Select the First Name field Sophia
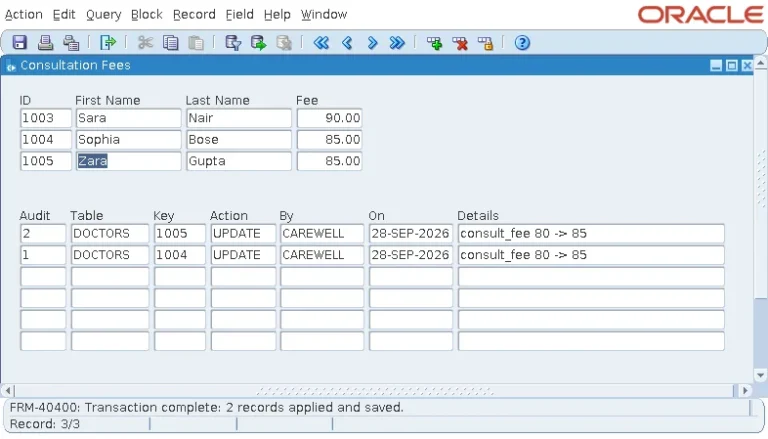 click(x=128, y=140)
